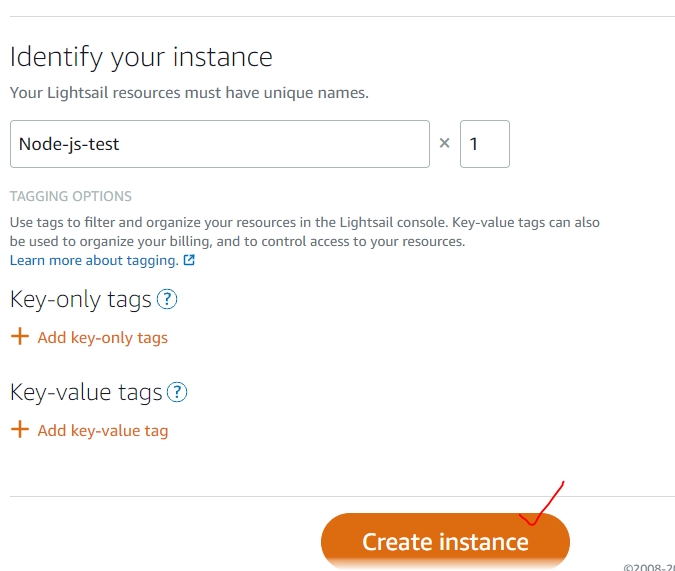Click the TAGGING OPTIONS label
Viewport: 675px width, 571px height.
pos(71,196)
